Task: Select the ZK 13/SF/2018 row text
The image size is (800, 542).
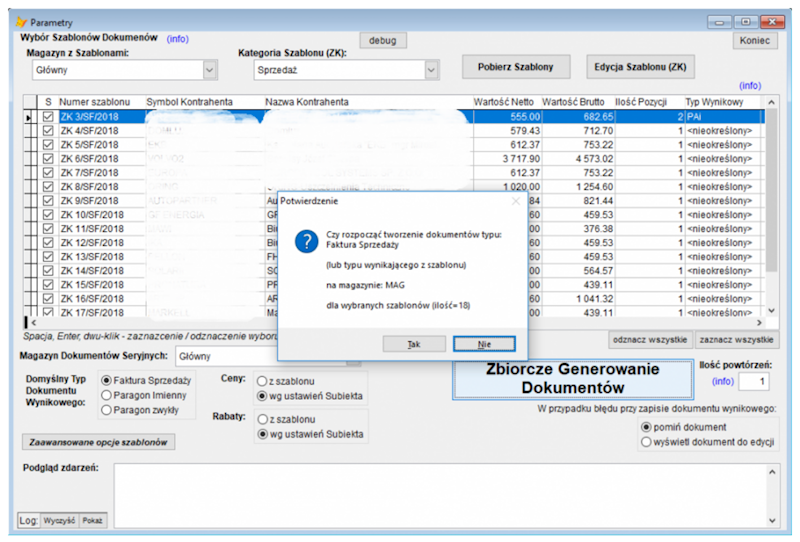Action: pos(92,257)
